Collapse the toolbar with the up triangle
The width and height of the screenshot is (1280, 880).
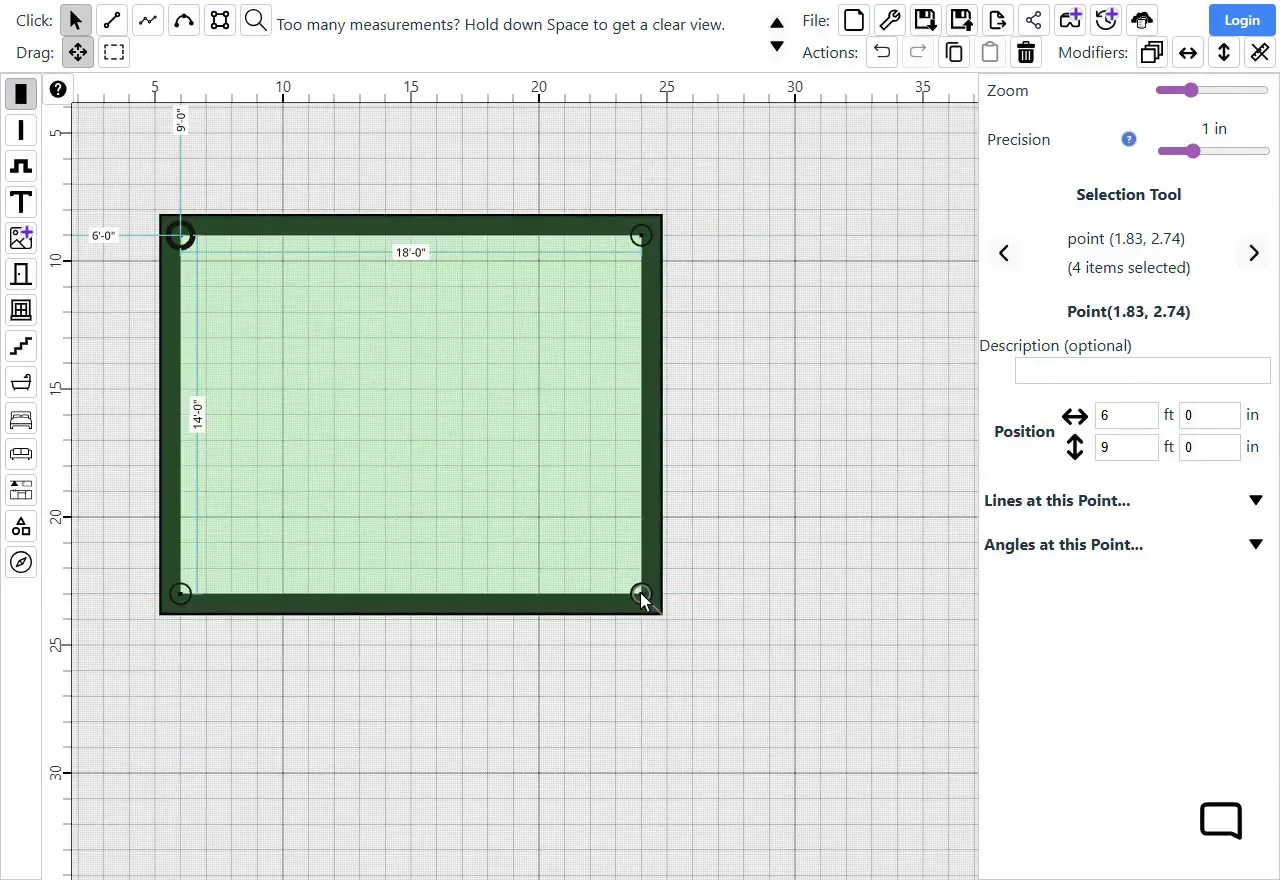[x=777, y=23]
